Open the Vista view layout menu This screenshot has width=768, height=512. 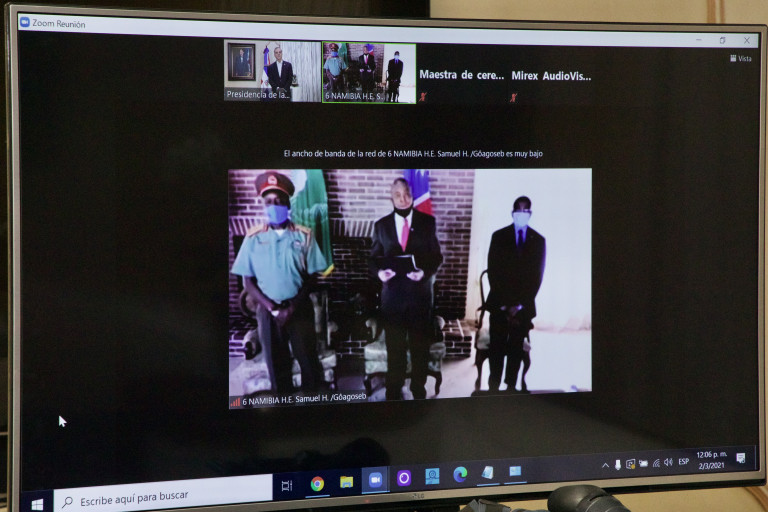(743, 58)
